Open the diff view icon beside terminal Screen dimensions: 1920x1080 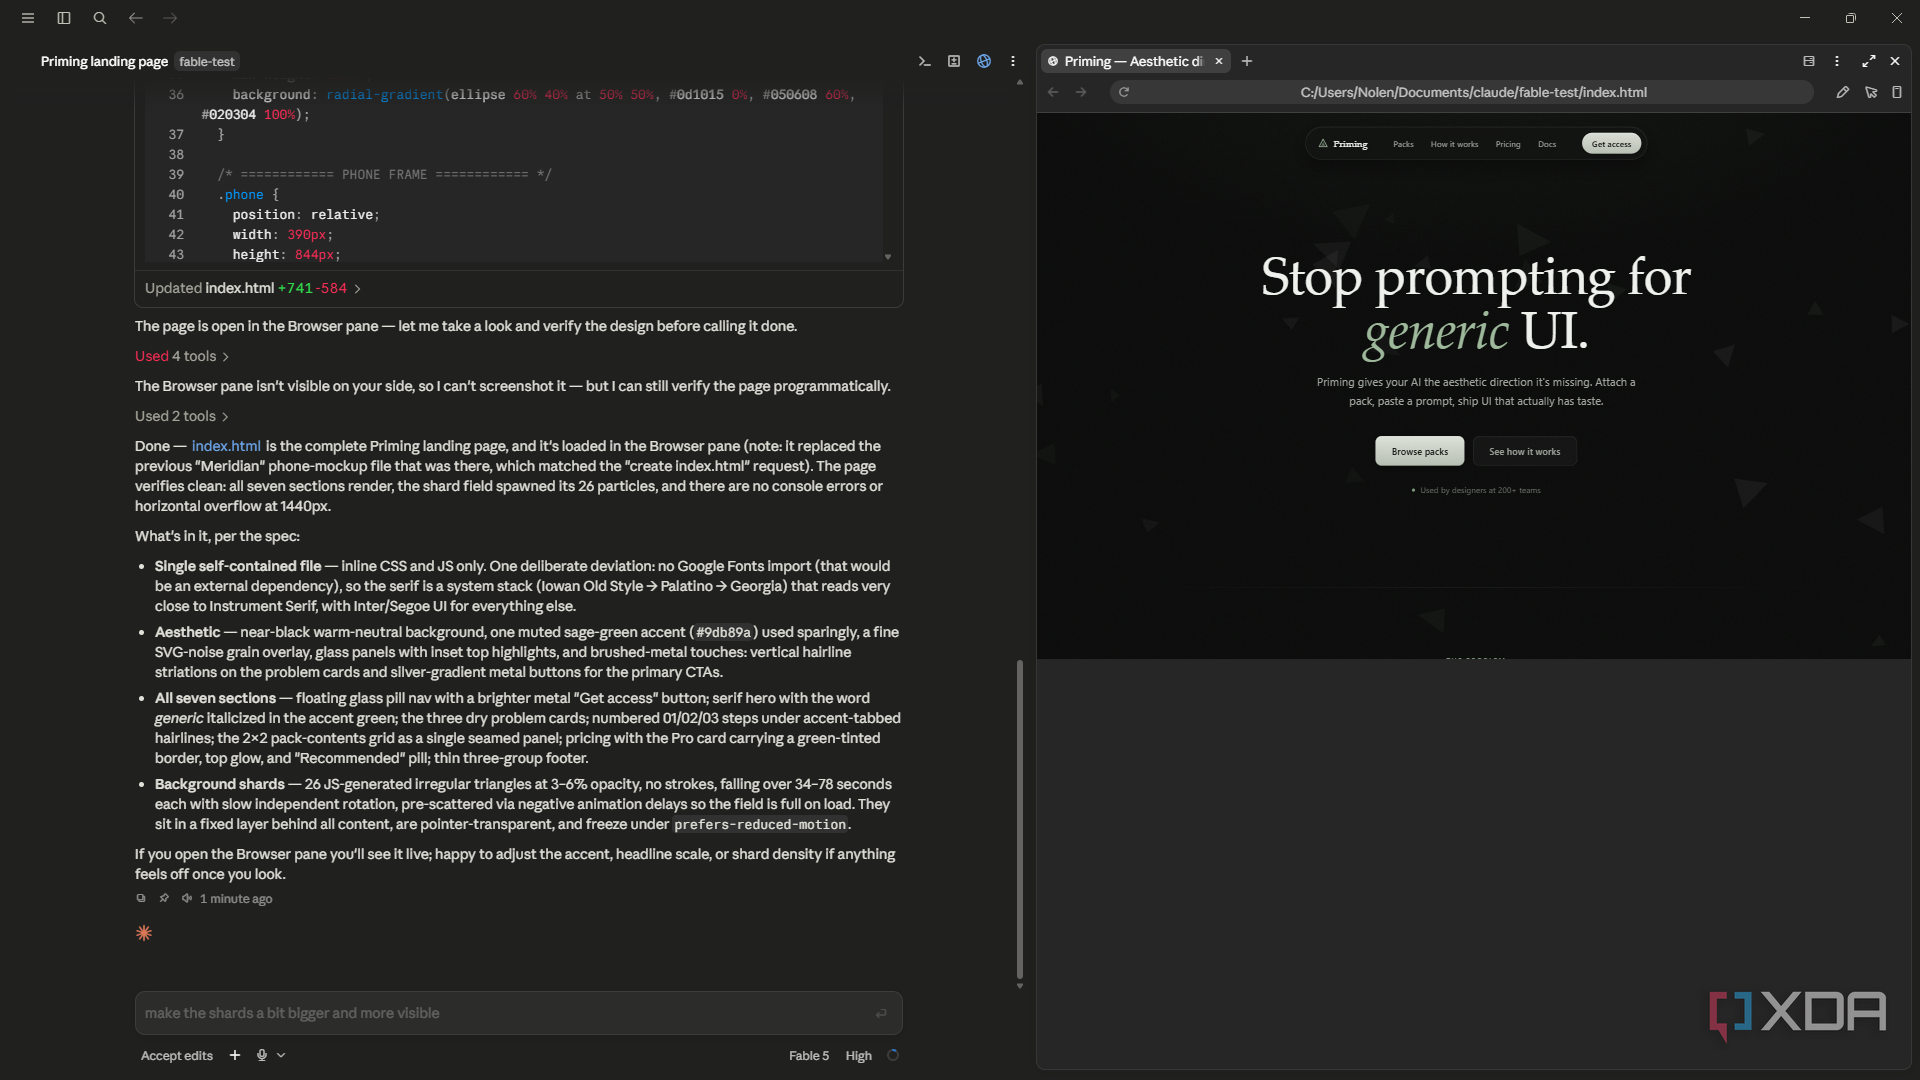954,61
